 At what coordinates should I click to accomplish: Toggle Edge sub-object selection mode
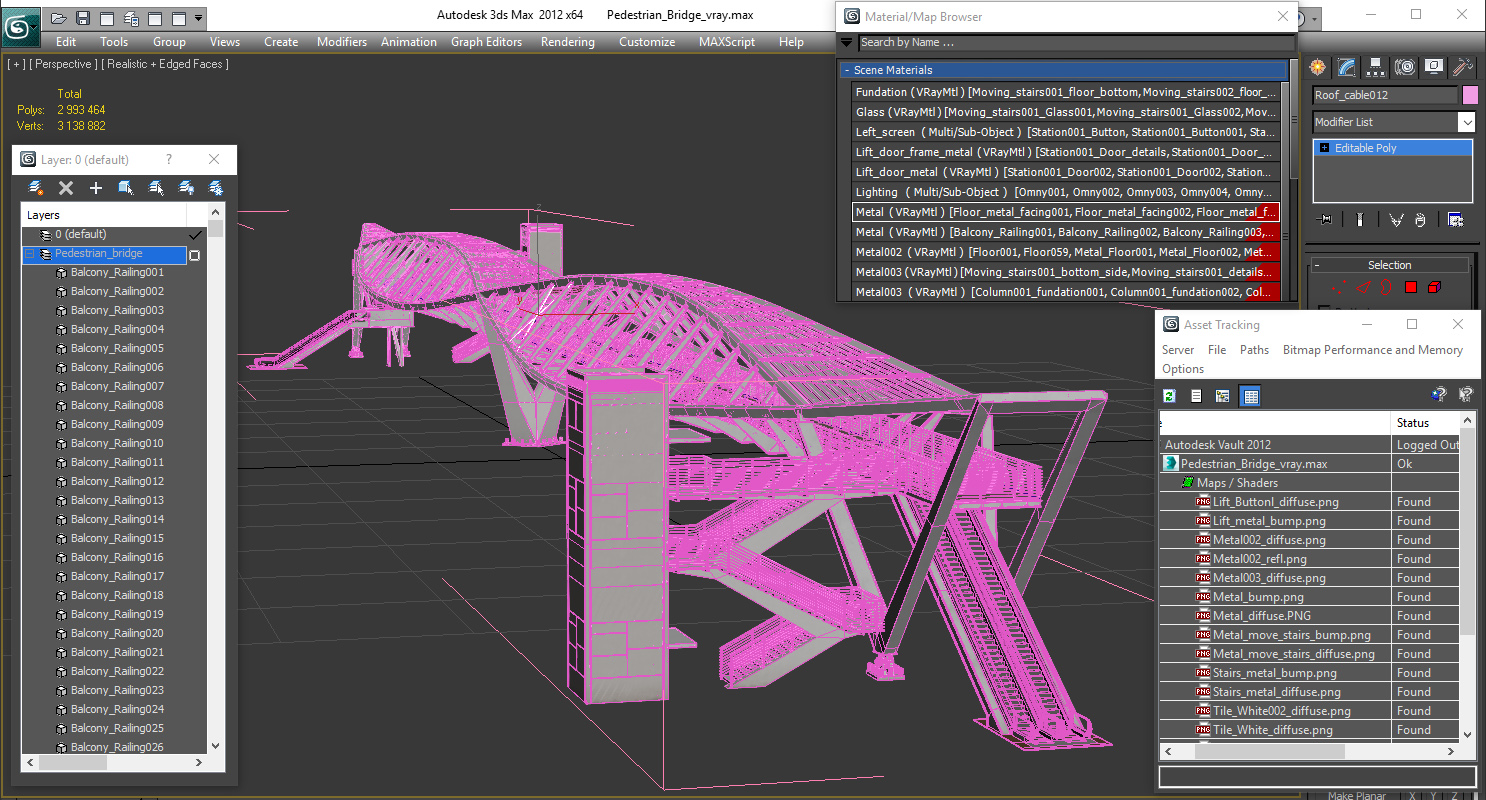pos(1362,288)
